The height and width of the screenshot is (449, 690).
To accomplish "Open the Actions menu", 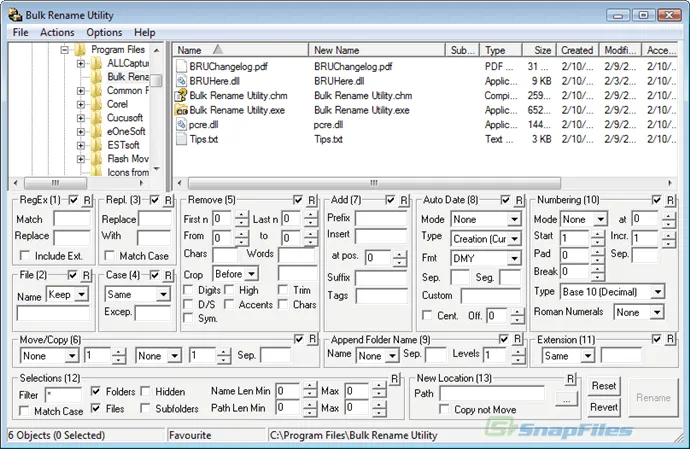I will point(57,33).
